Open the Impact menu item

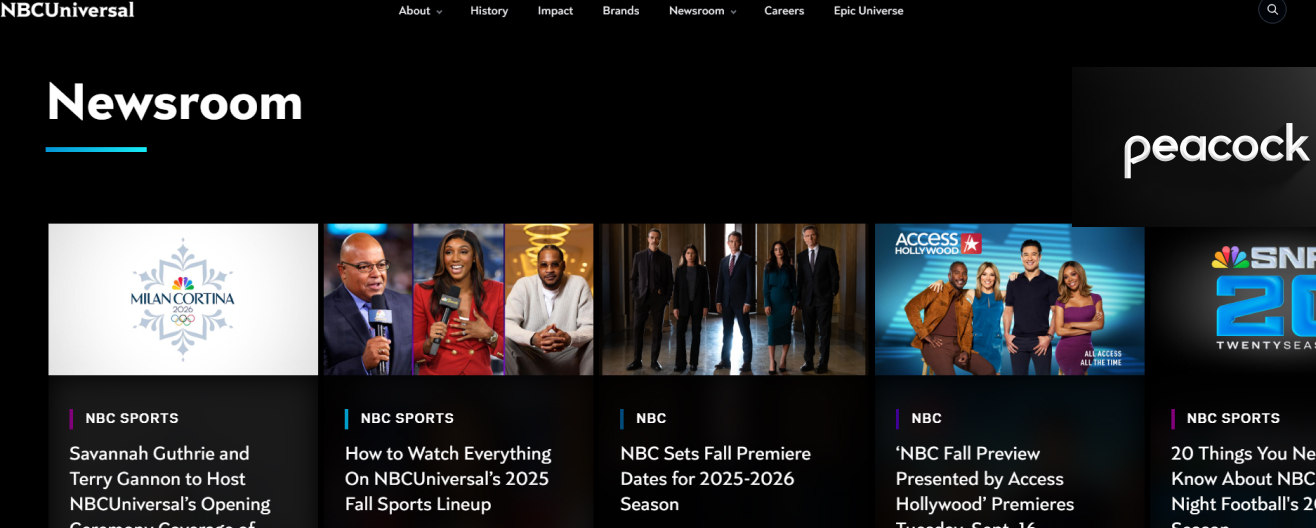pos(555,11)
